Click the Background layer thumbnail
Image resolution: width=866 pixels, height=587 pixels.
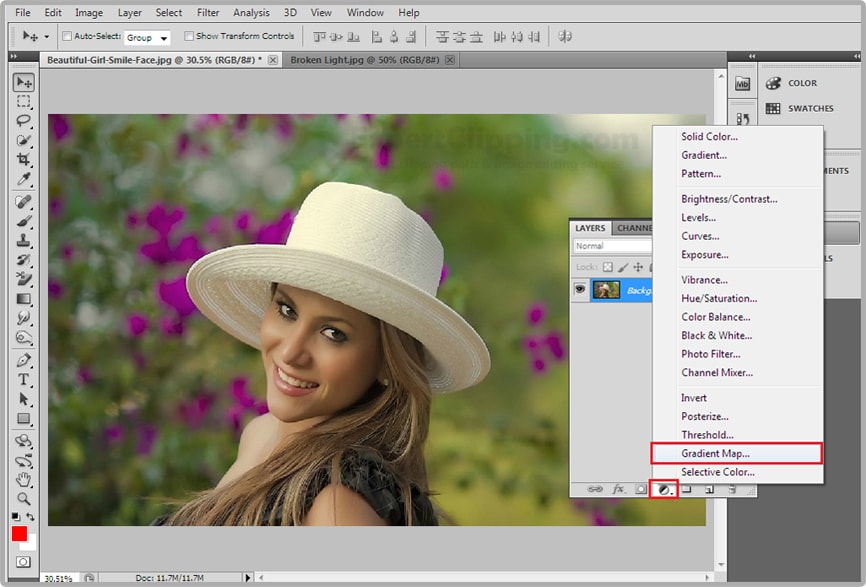point(606,290)
